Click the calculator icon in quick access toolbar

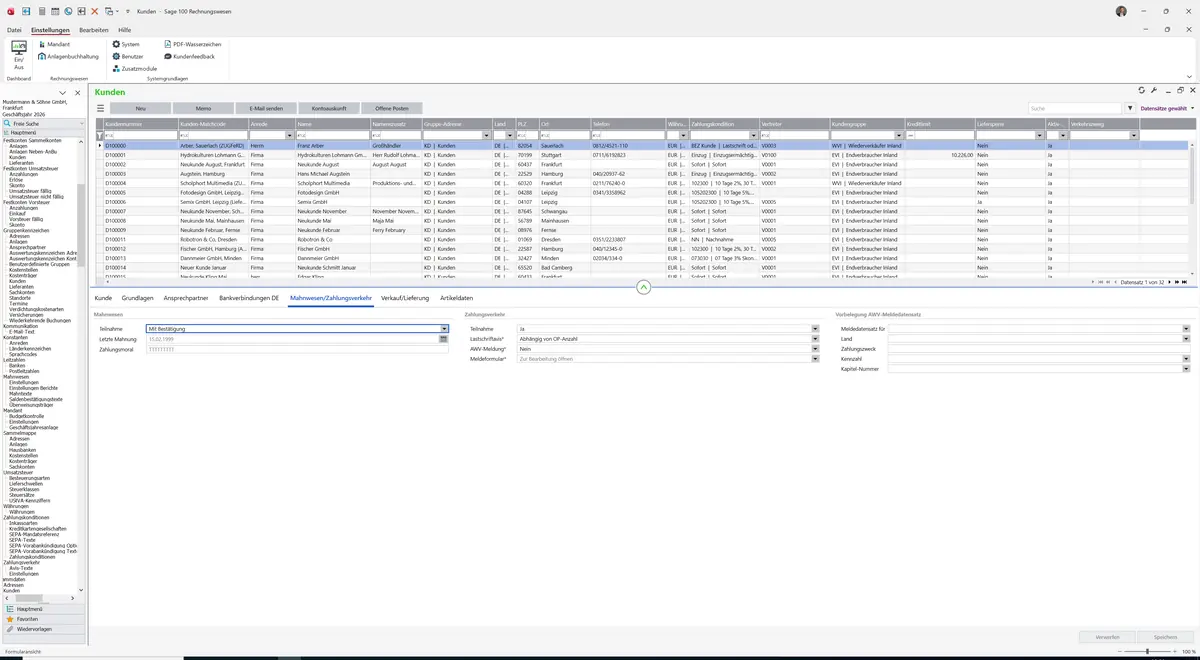[x=41, y=11]
